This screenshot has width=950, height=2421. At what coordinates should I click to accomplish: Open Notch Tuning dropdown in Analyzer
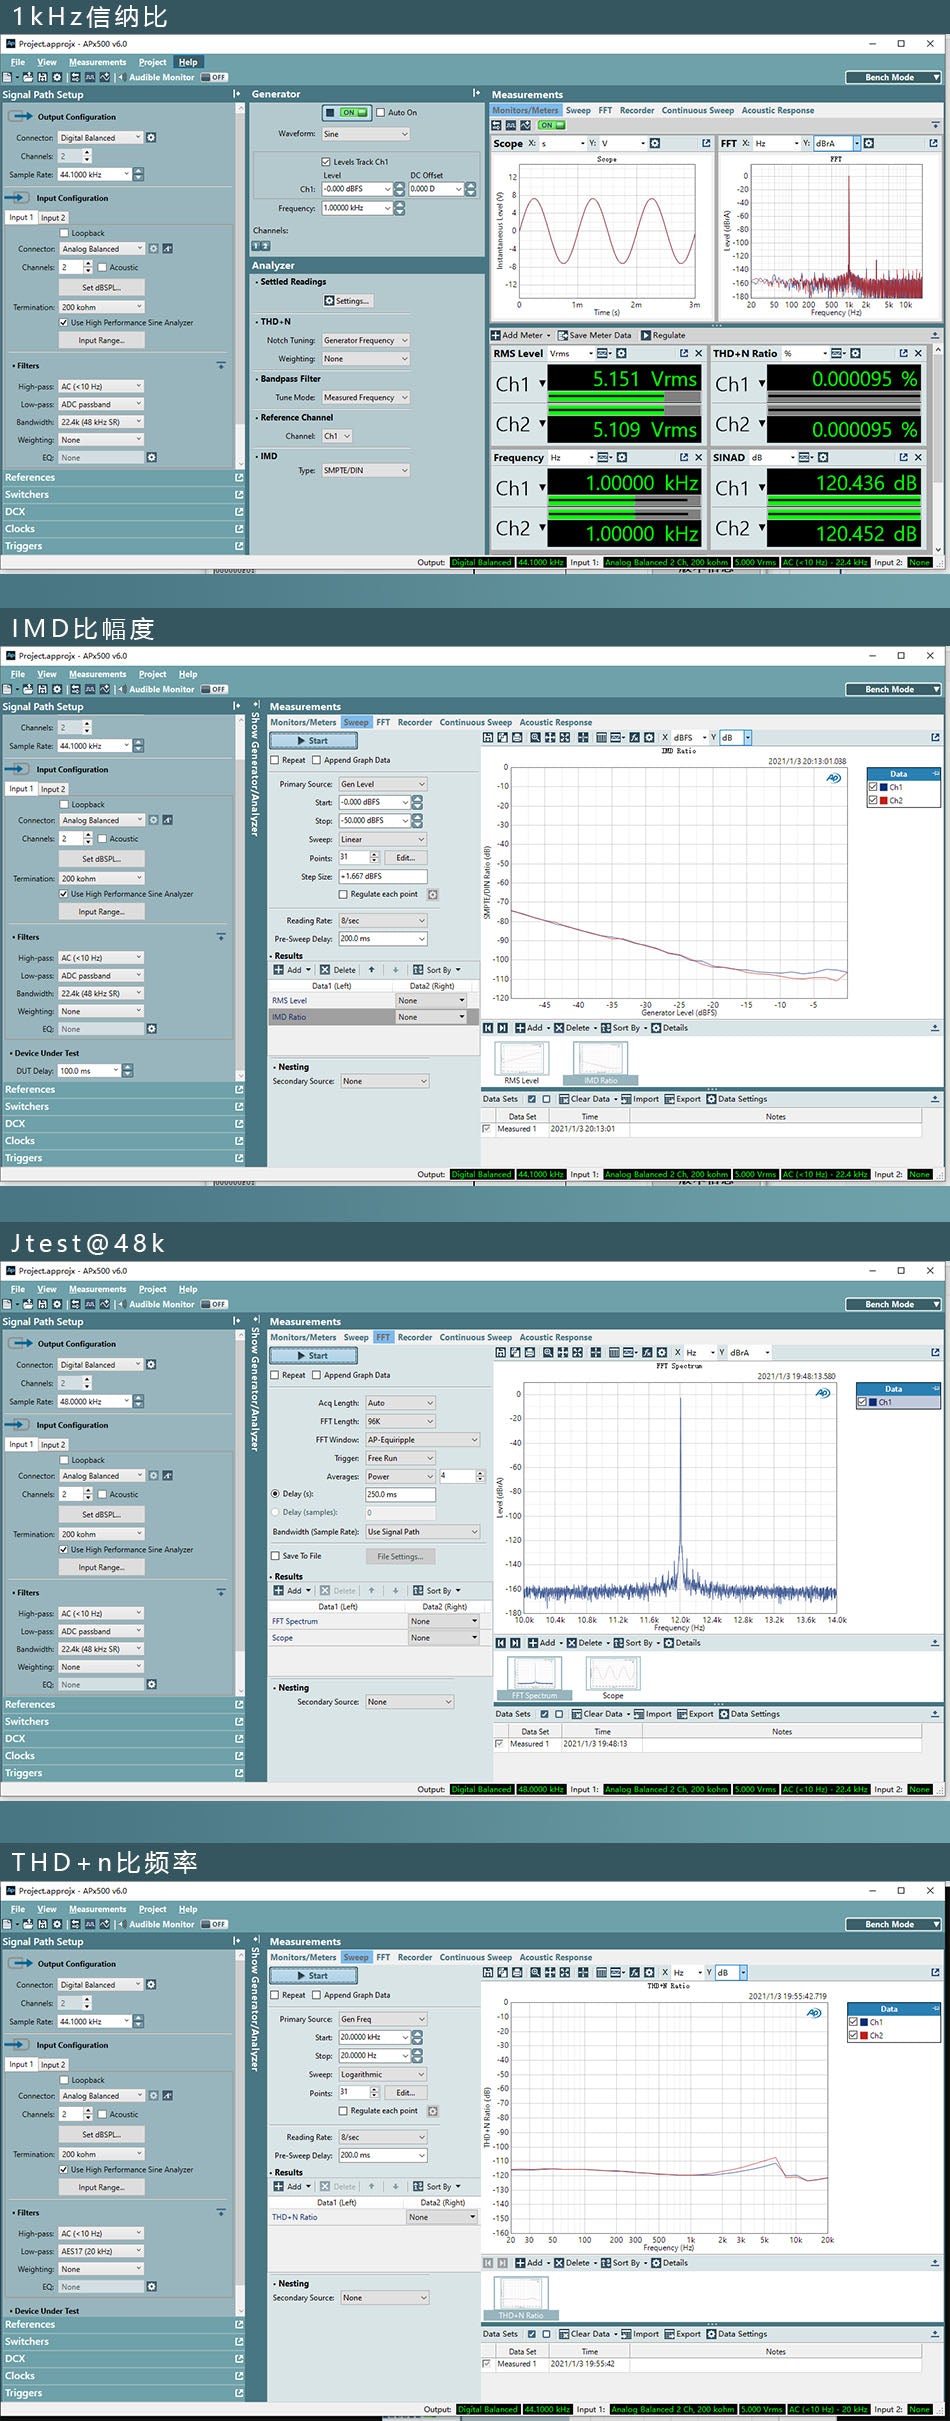365,340
